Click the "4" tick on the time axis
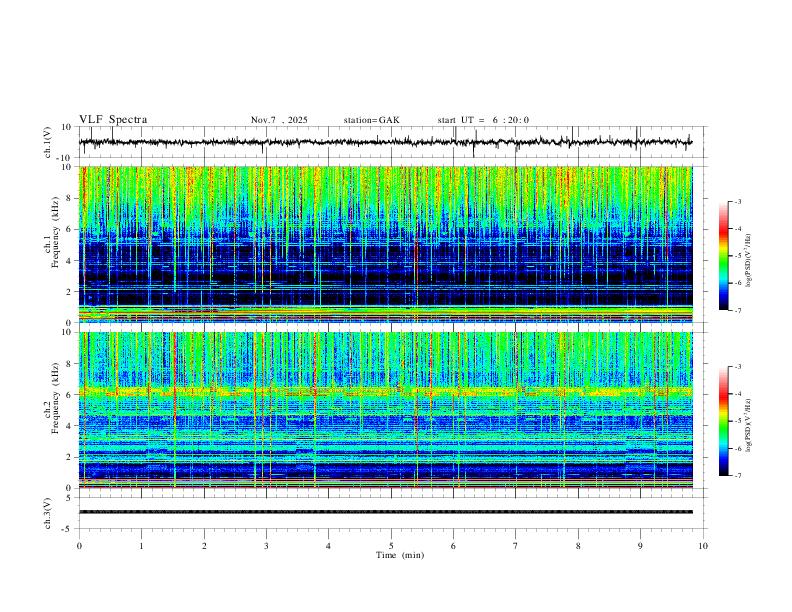Viewport: 792px width, 612px height. (328, 546)
